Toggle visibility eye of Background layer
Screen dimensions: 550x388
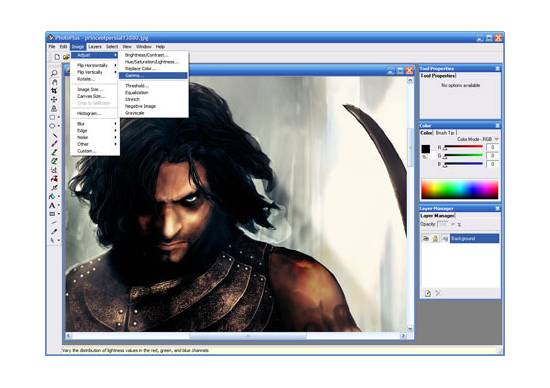pyautogui.click(x=426, y=239)
